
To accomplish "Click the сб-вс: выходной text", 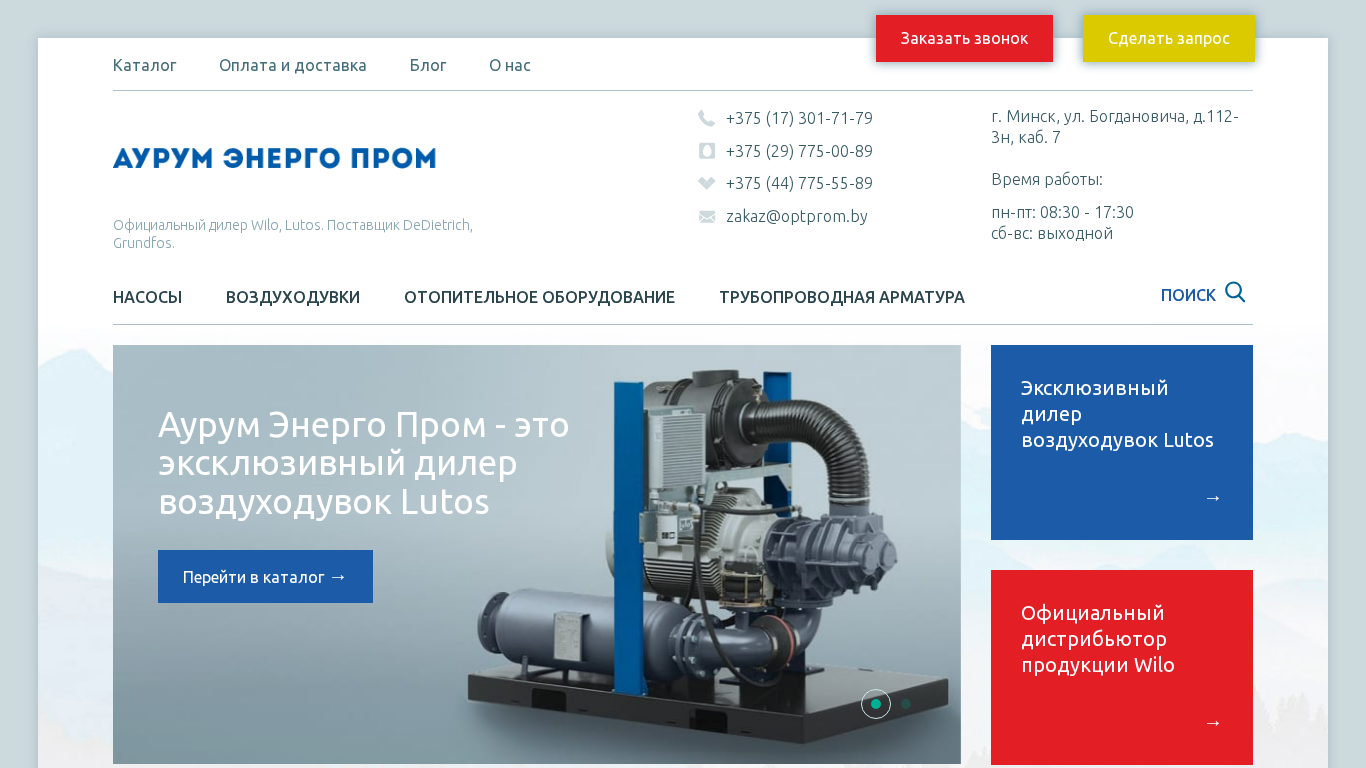I will [1052, 233].
